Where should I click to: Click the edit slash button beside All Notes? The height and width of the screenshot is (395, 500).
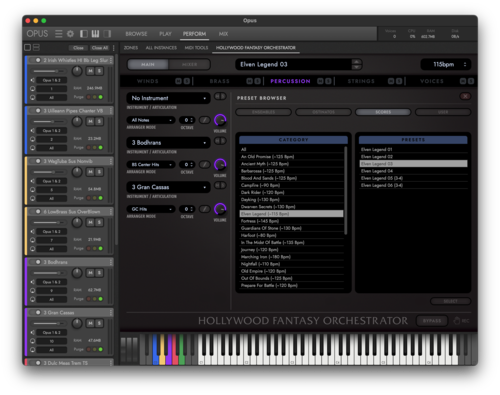[204, 120]
